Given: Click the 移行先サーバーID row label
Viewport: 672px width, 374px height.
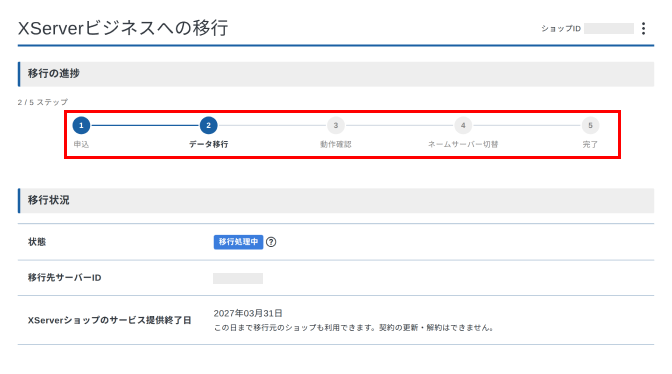Looking at the screenshot, I should pos(65,278).
